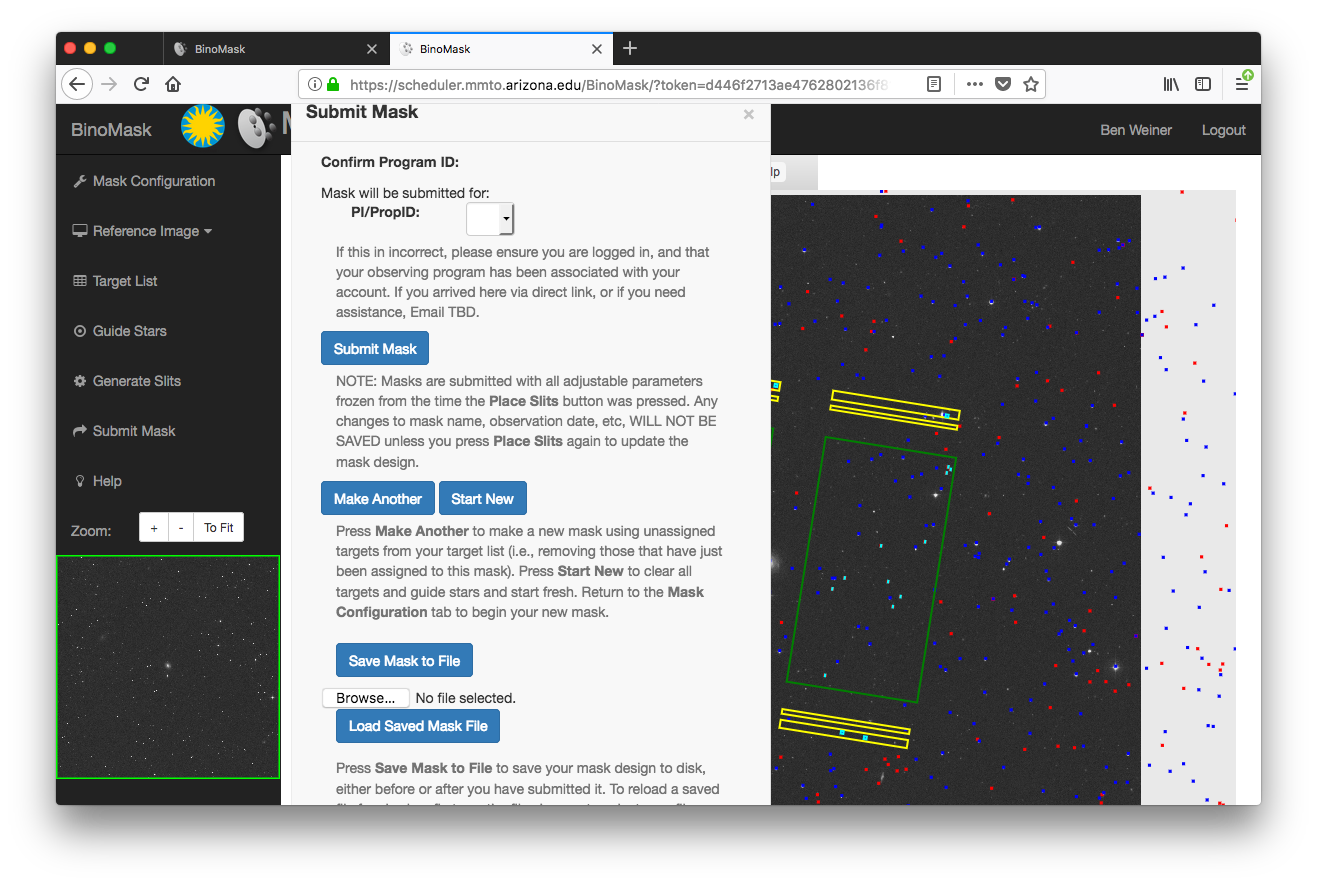The image size is (1317, 885).
Task: Open new browser tab with plus
Action: click(x=629, y=48)
